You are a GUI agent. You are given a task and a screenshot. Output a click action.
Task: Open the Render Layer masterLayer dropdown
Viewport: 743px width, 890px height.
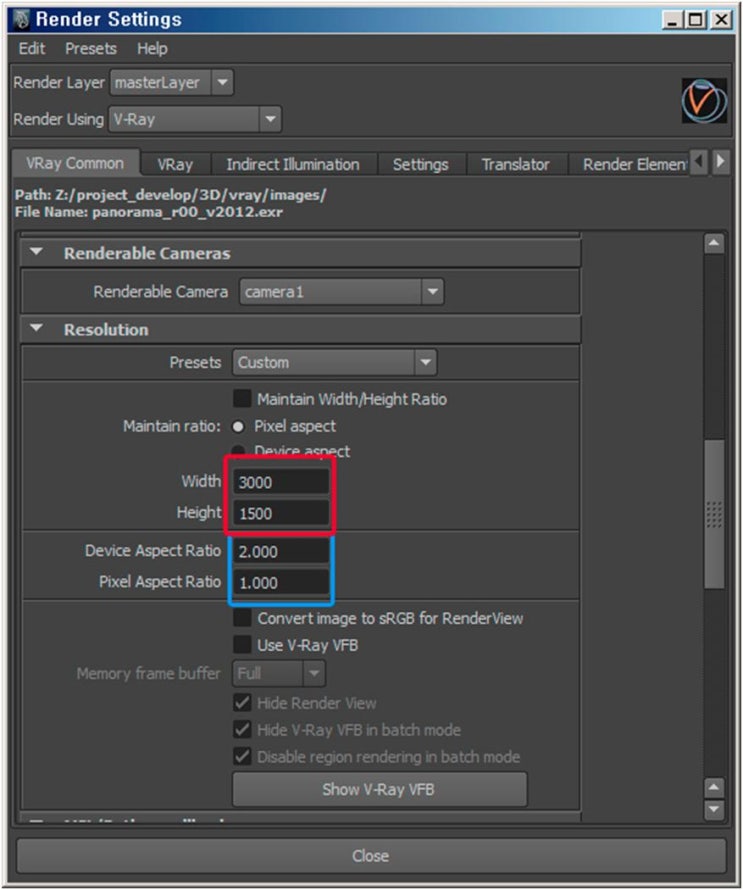pyautogui.click(x=171, y=83)
